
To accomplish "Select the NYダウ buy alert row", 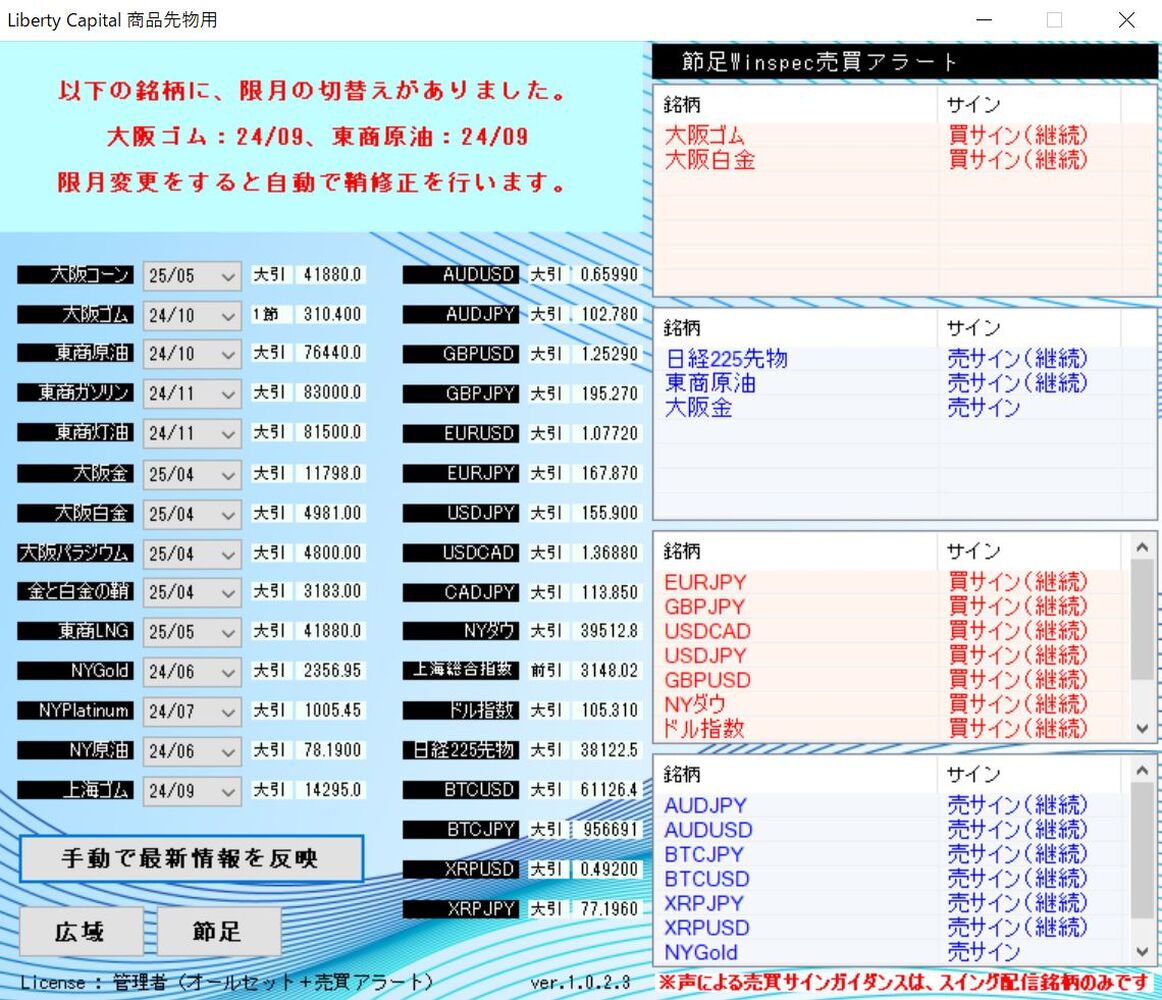I will pyautogui.click(x=893, y=704).
